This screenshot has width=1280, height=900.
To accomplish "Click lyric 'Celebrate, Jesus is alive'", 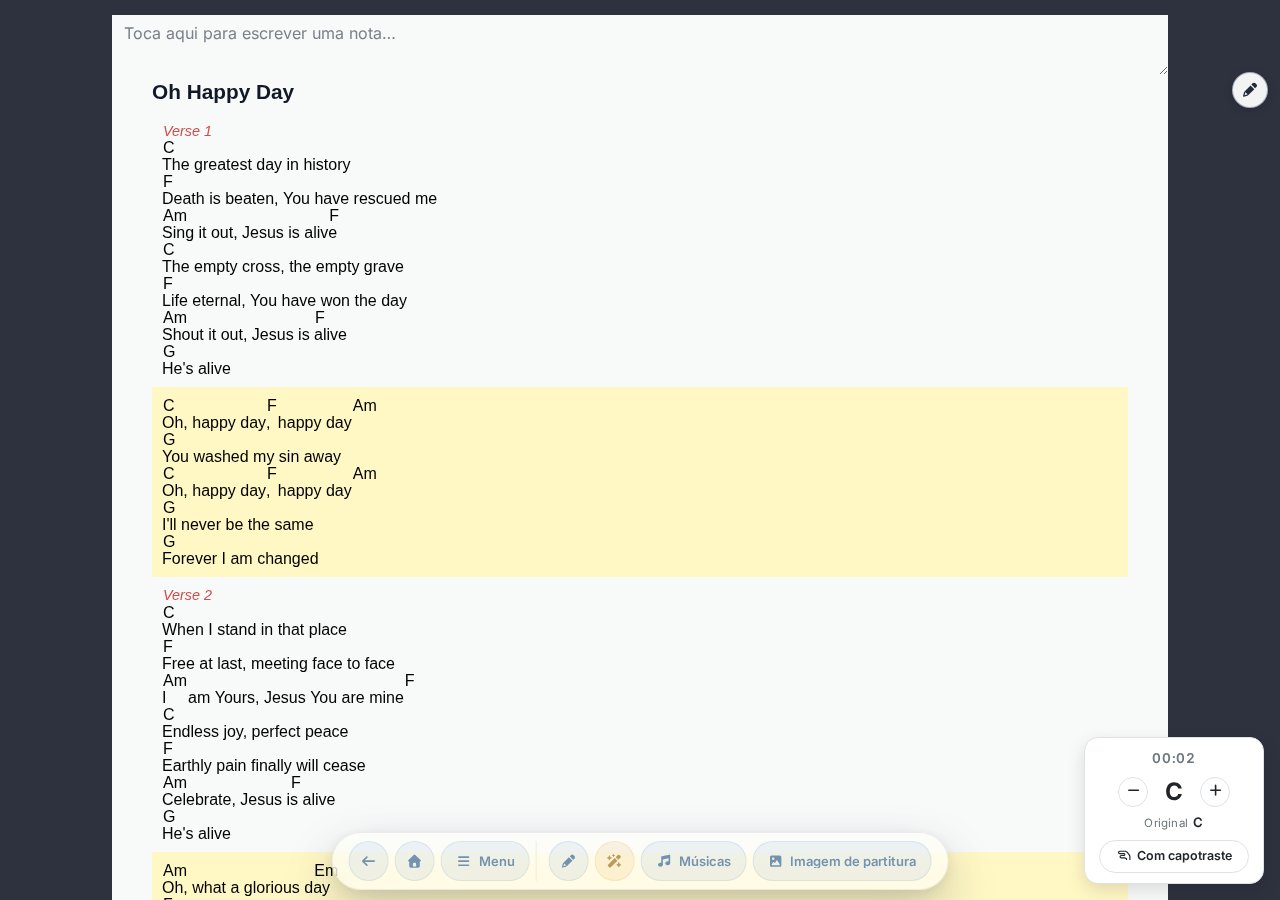I will [x=248, y=800].
